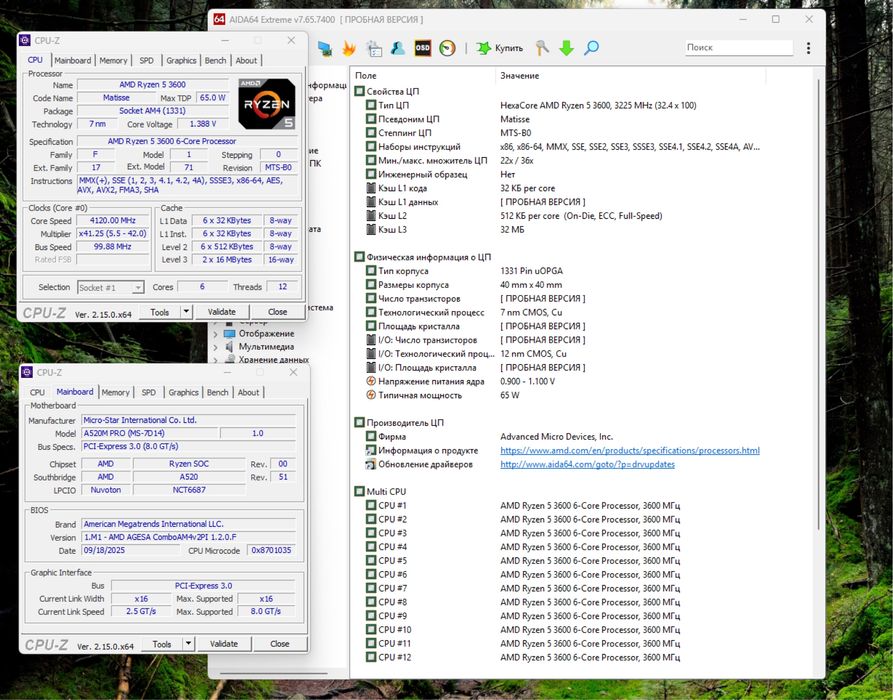Select the Степпинг ЦП row
This screenshot has height=700, width=893.
click(x=581, y=133)
